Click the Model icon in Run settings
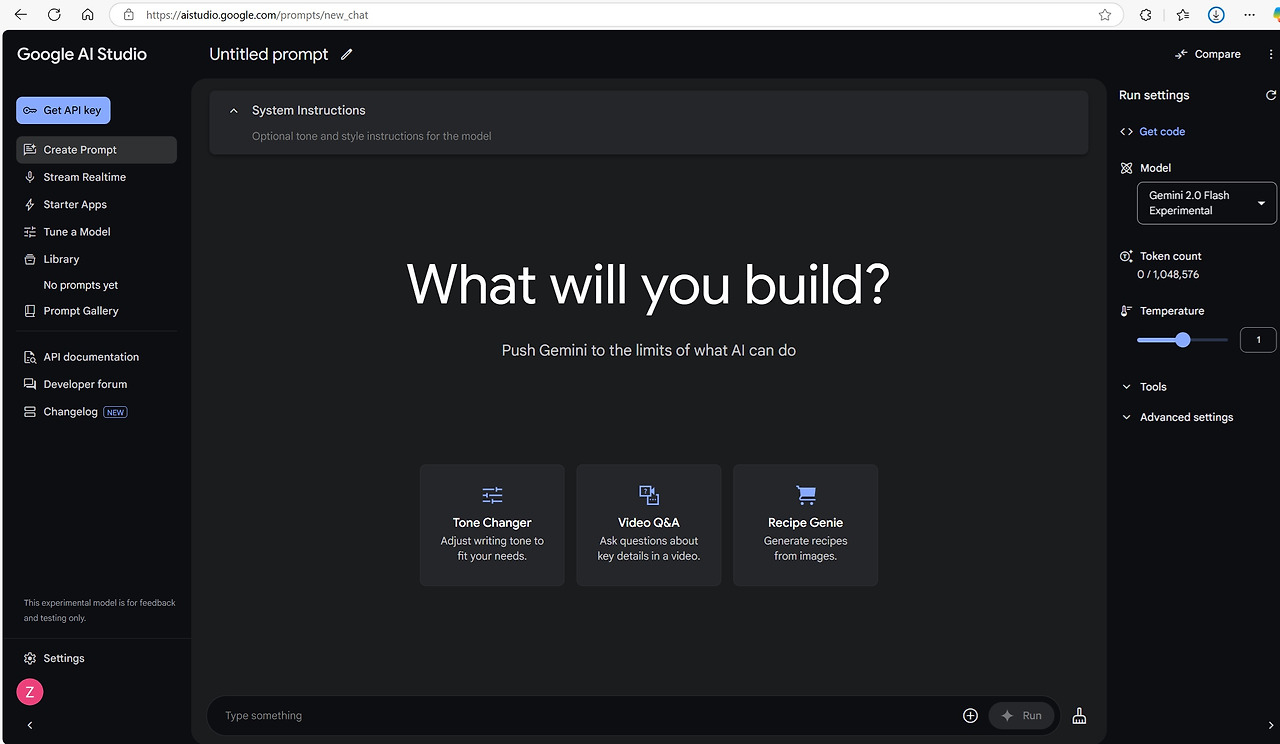The height and width of the screenshot is (744, 1280). click(x=1127, y=168)
